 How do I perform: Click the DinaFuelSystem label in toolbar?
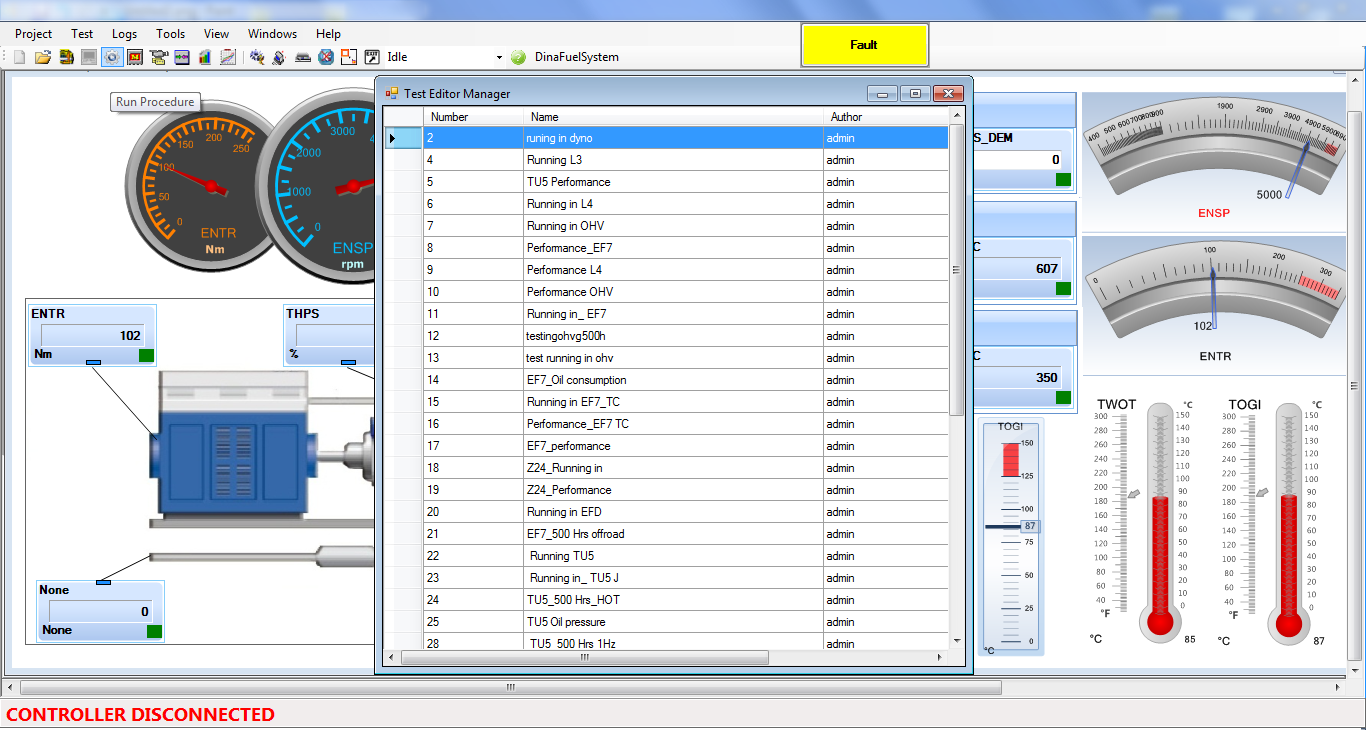[x=577, y=57]
